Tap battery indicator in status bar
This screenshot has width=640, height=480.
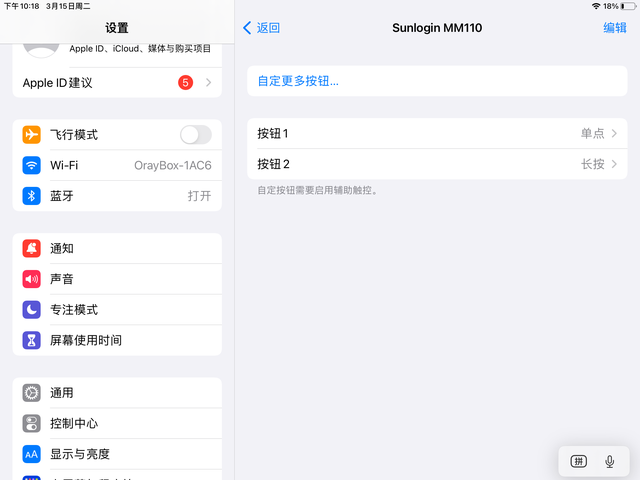628,6
